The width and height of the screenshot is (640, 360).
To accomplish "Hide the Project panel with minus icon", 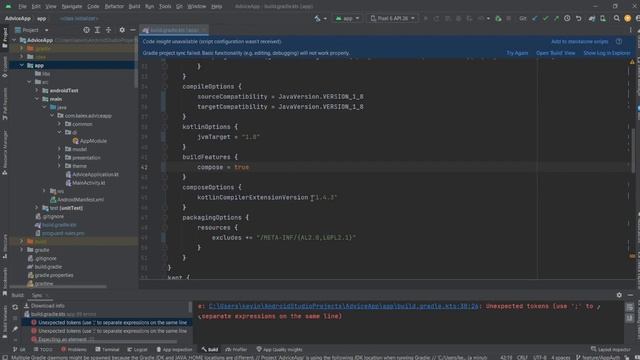I will click(x=133, y=30).
